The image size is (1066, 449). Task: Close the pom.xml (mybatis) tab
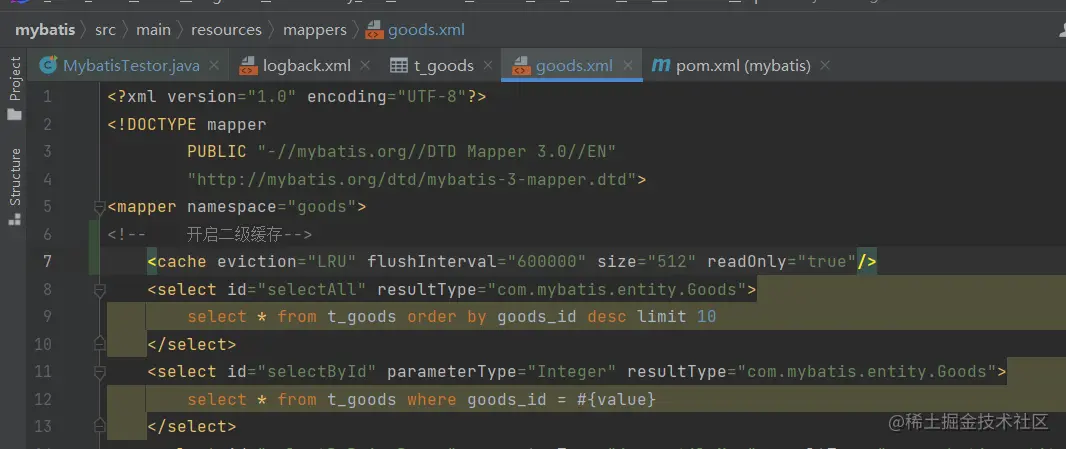[825, 66]
